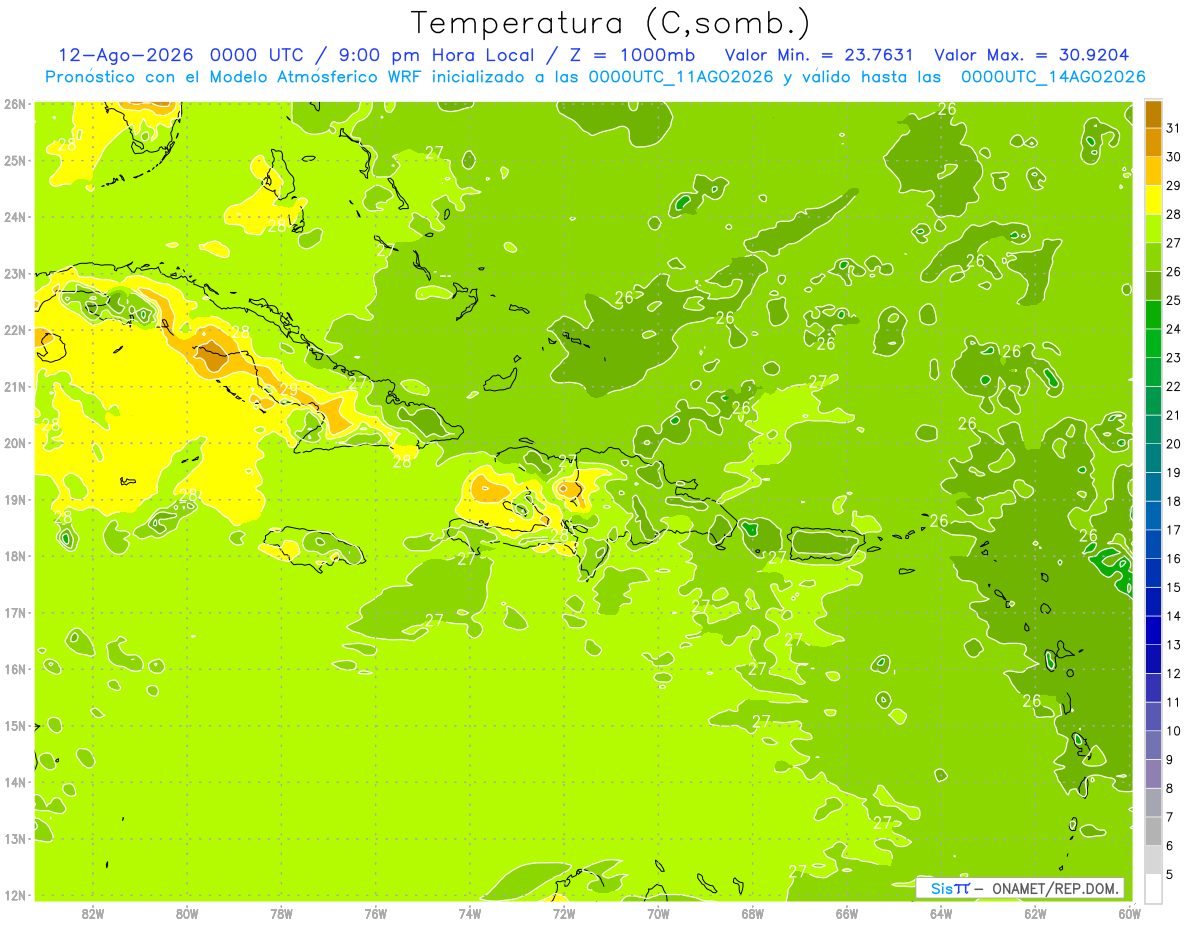This screenshot has width=1200, height=927.
Task: Pick the legend color band between 26 and 27
Action: tap(1153, 258)
